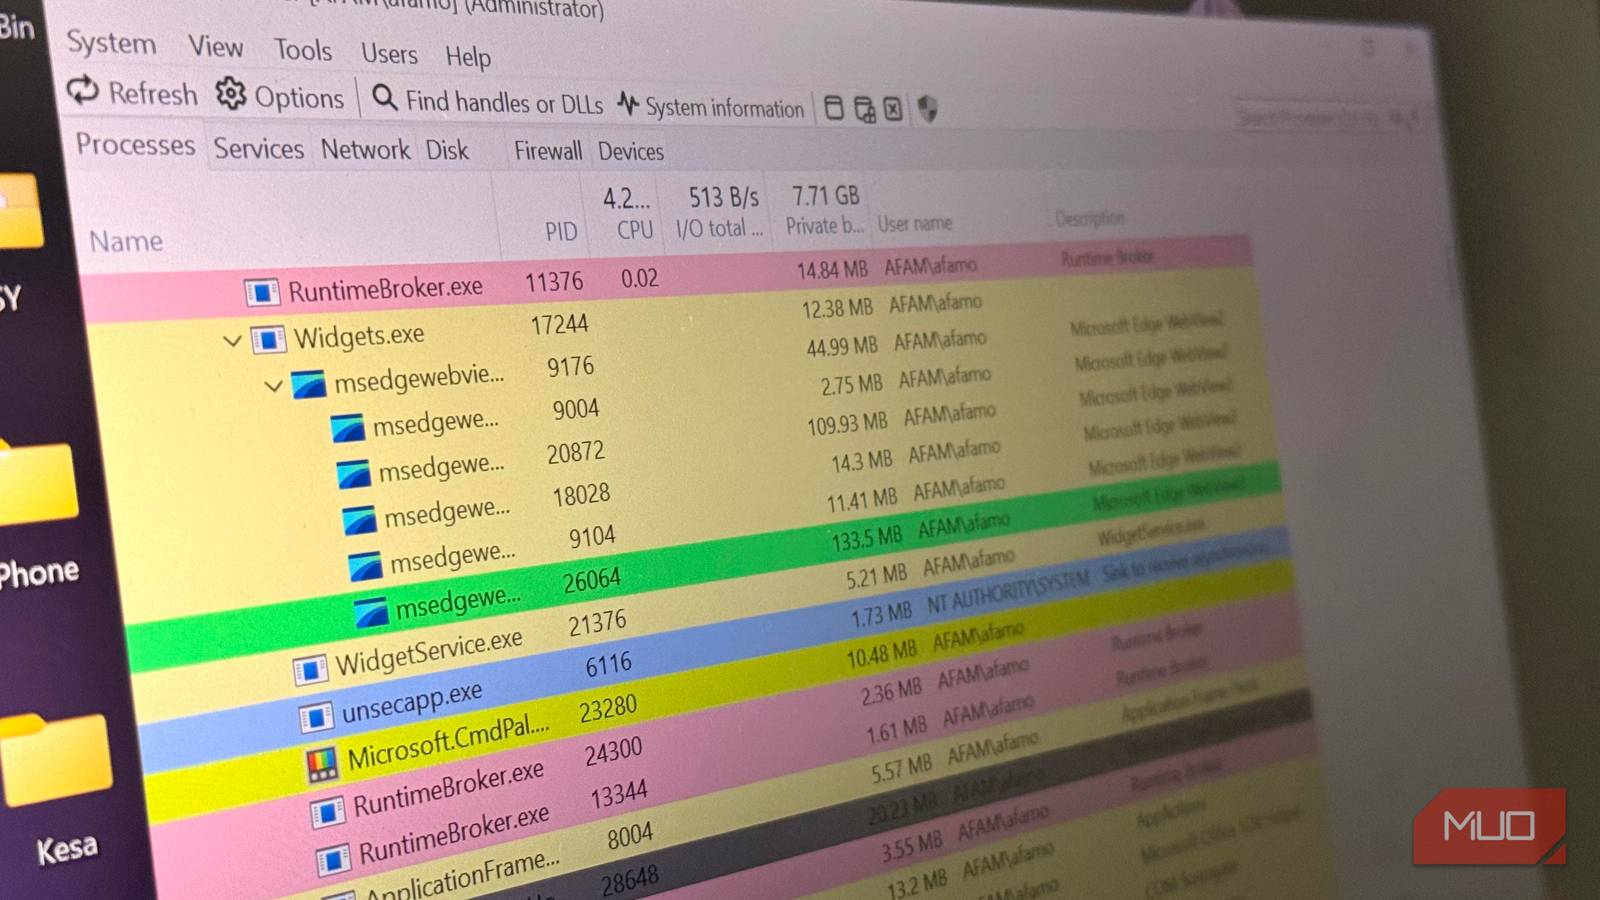Sort by the Private bytes column header
The height and width of the screenshot is (900, 1600).
point(825,226)
